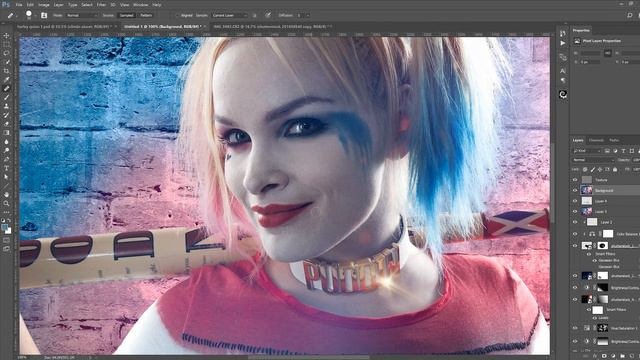Screen dimensions: 640x360
Task: Open the Window menu
Action: (140, 5)
